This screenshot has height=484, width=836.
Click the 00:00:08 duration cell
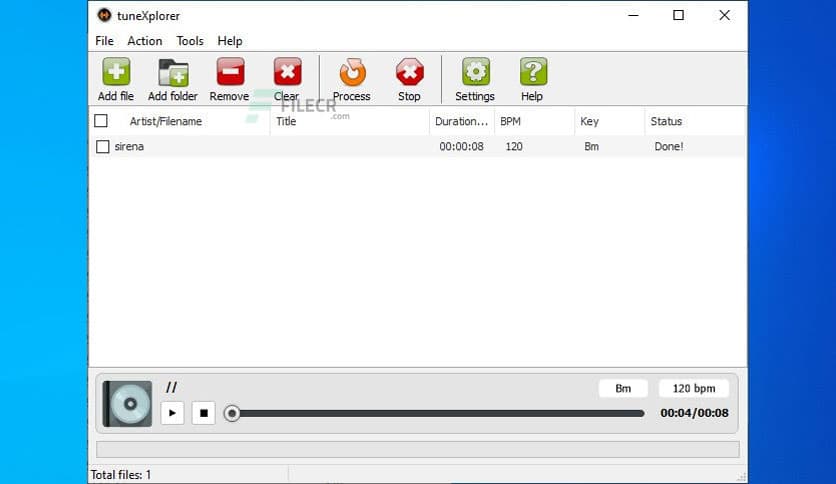[x=462, y=147]
